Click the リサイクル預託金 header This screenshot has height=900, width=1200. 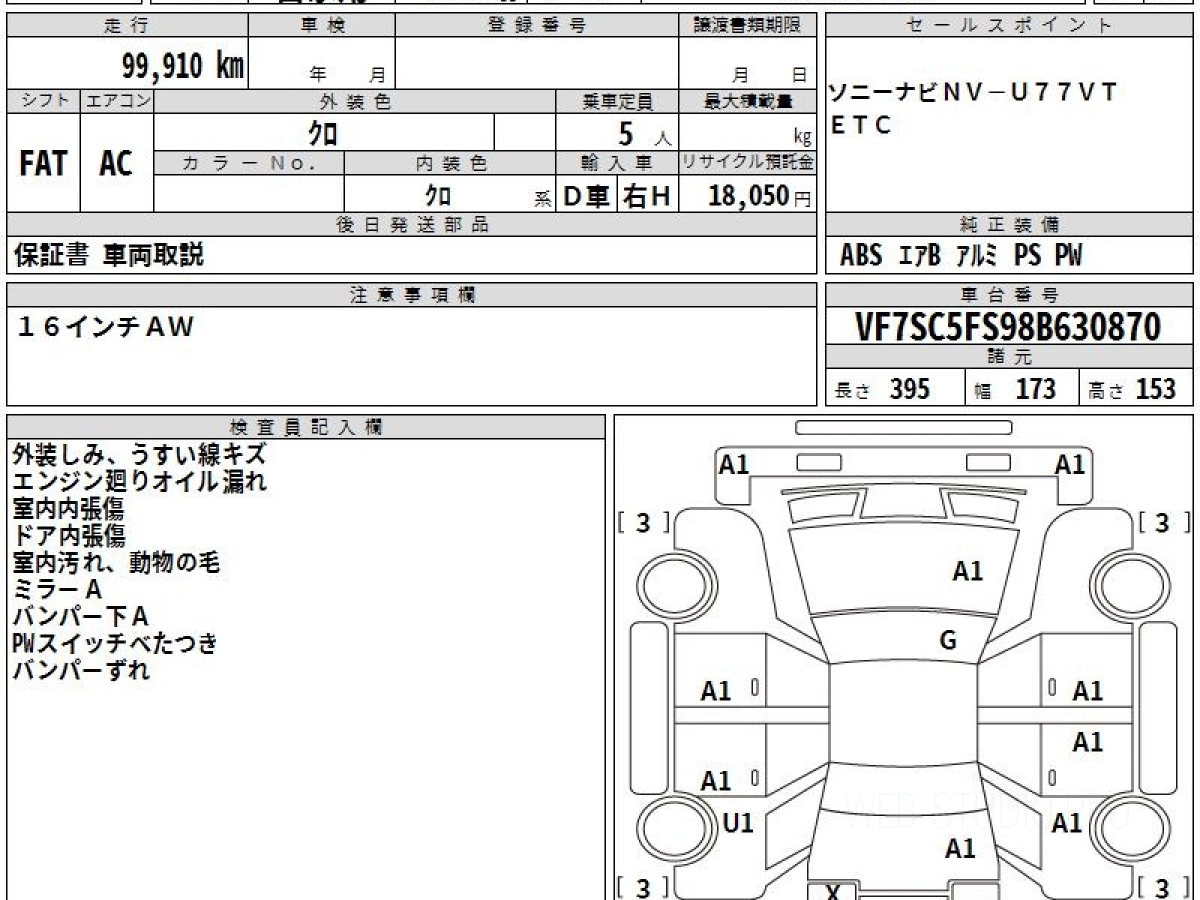point(748,162)
